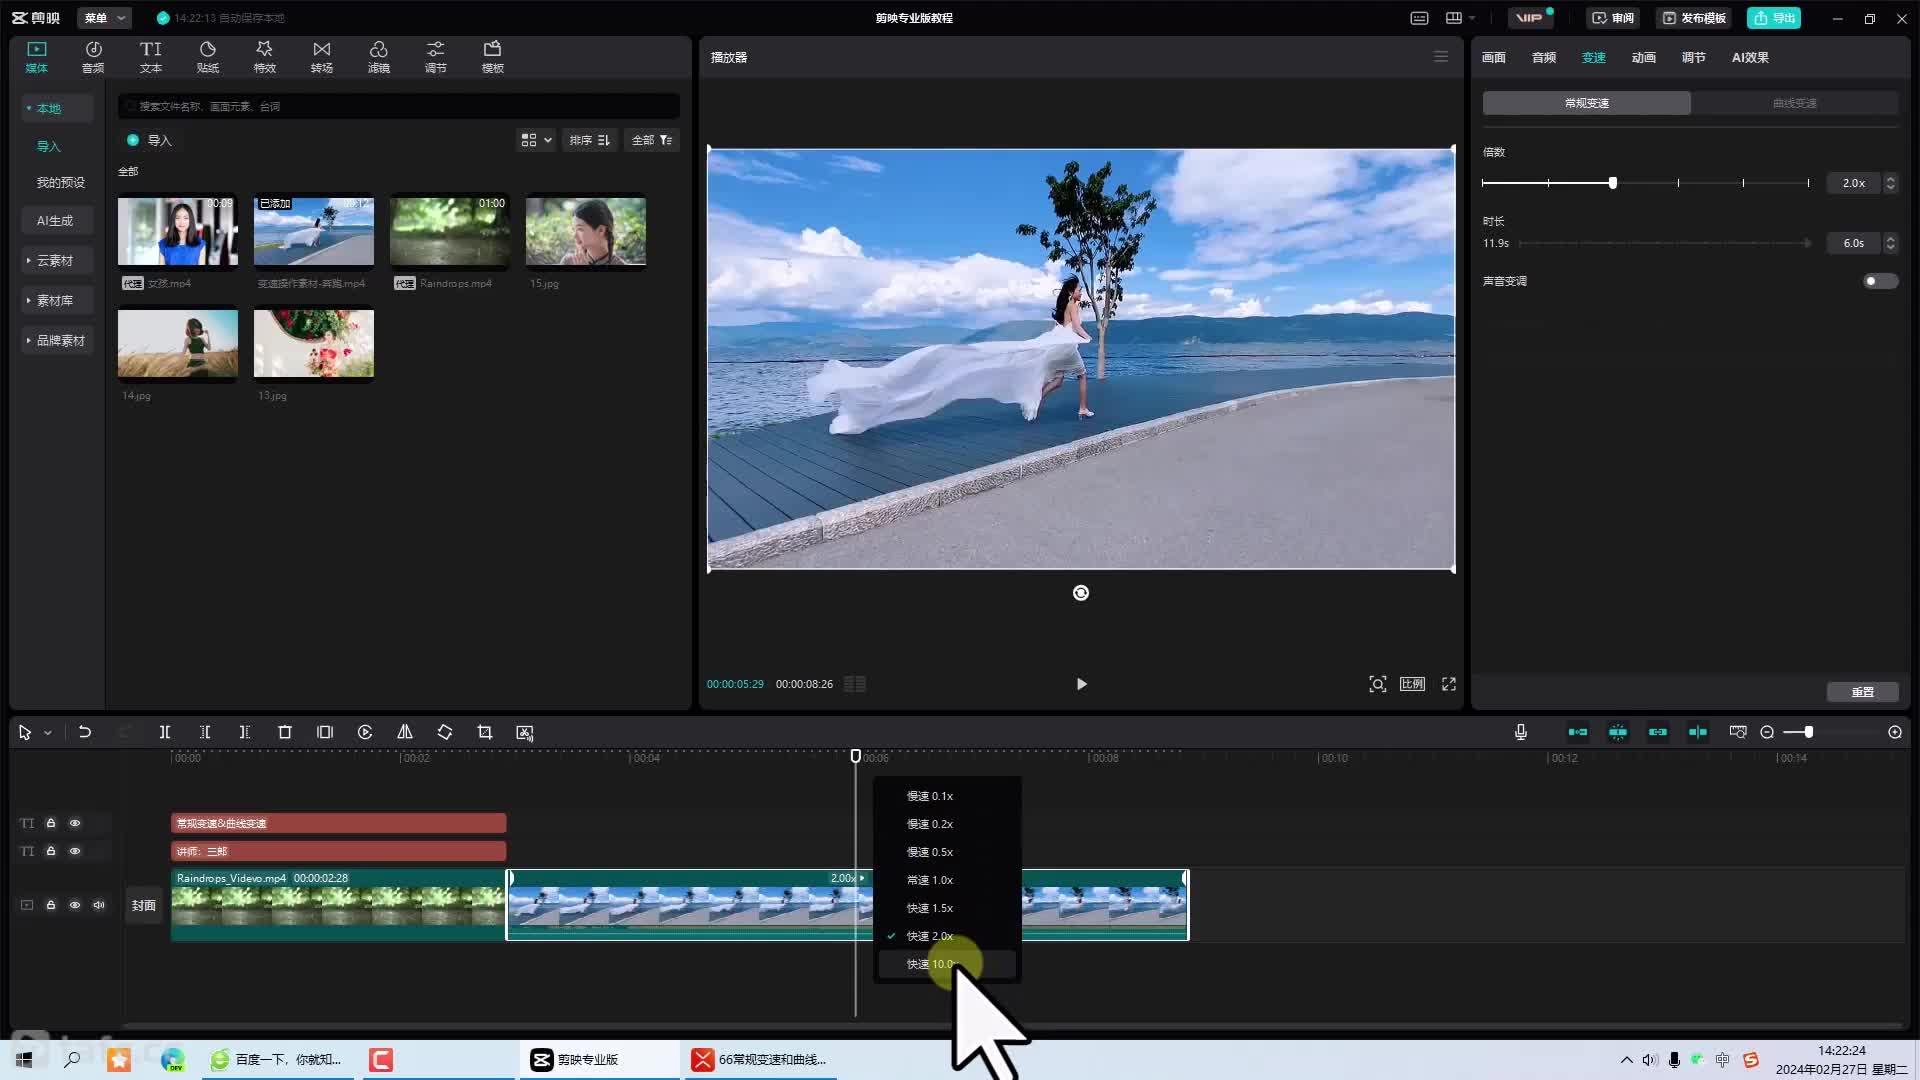Click the undo arrow in timeline toolbar
Image resolution: width=1920 pixels, height=1080 pixels.
pyautogui.click(x=85, y=732)
